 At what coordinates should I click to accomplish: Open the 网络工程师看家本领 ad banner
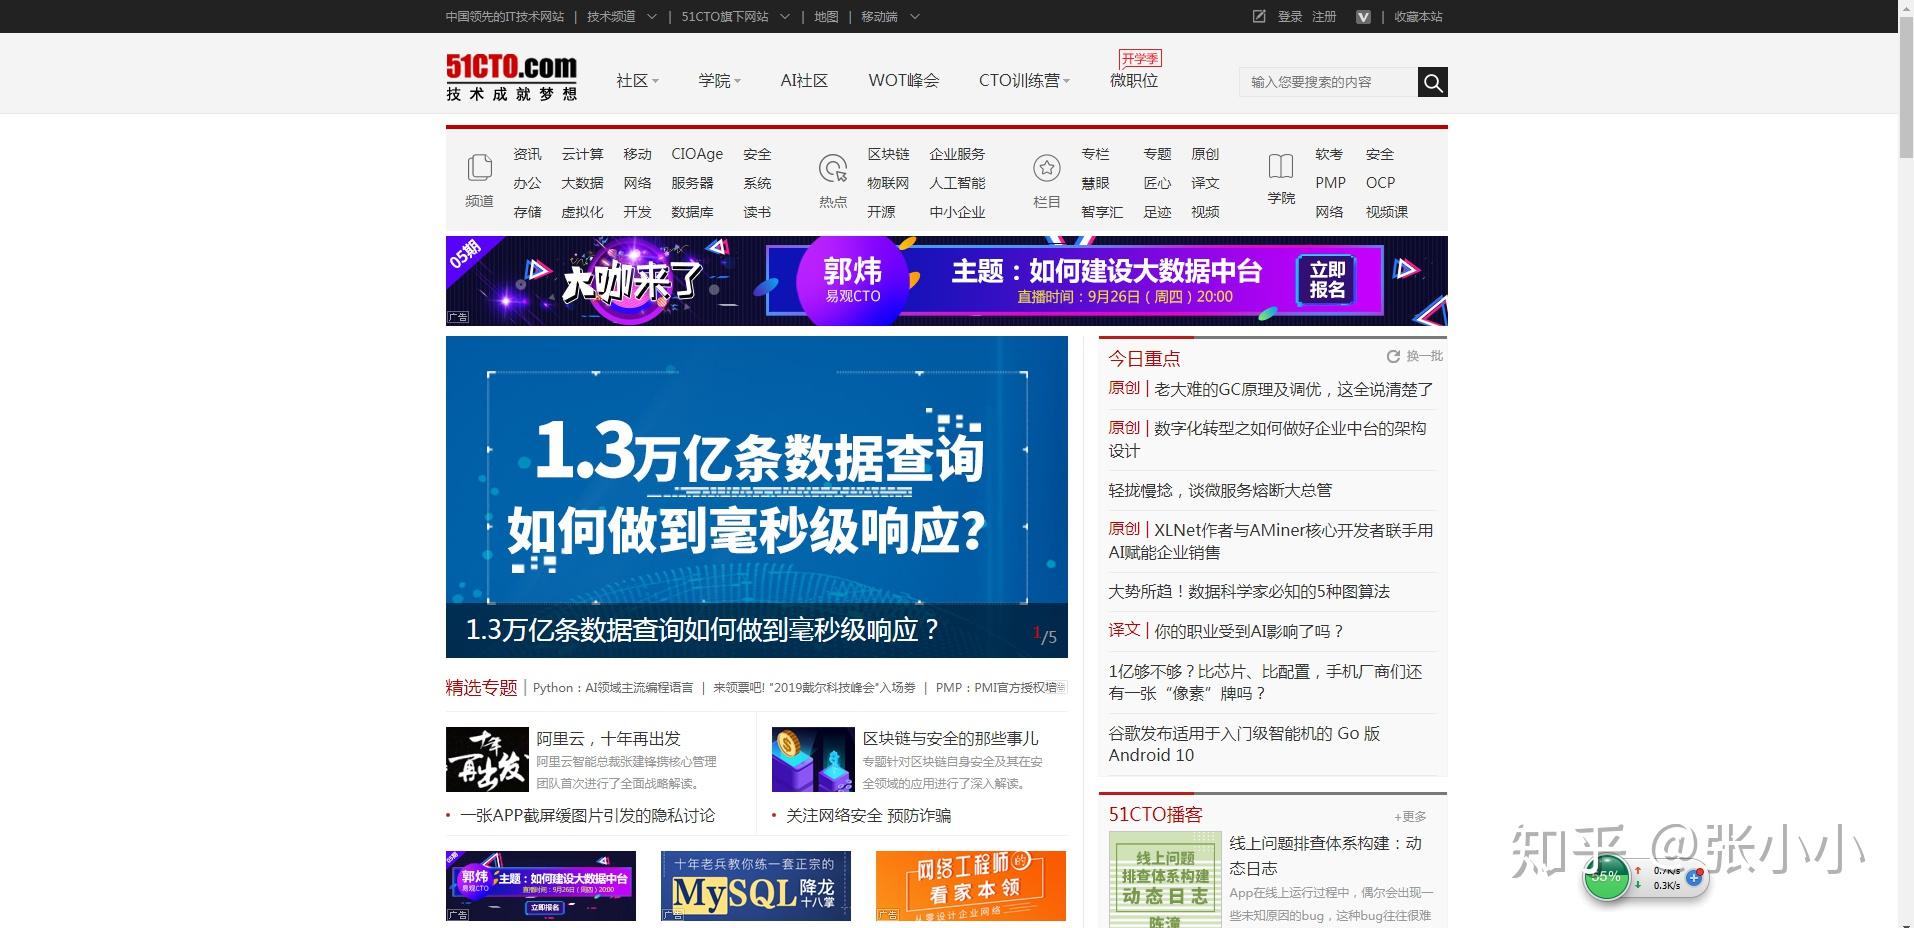coord(971,886)
